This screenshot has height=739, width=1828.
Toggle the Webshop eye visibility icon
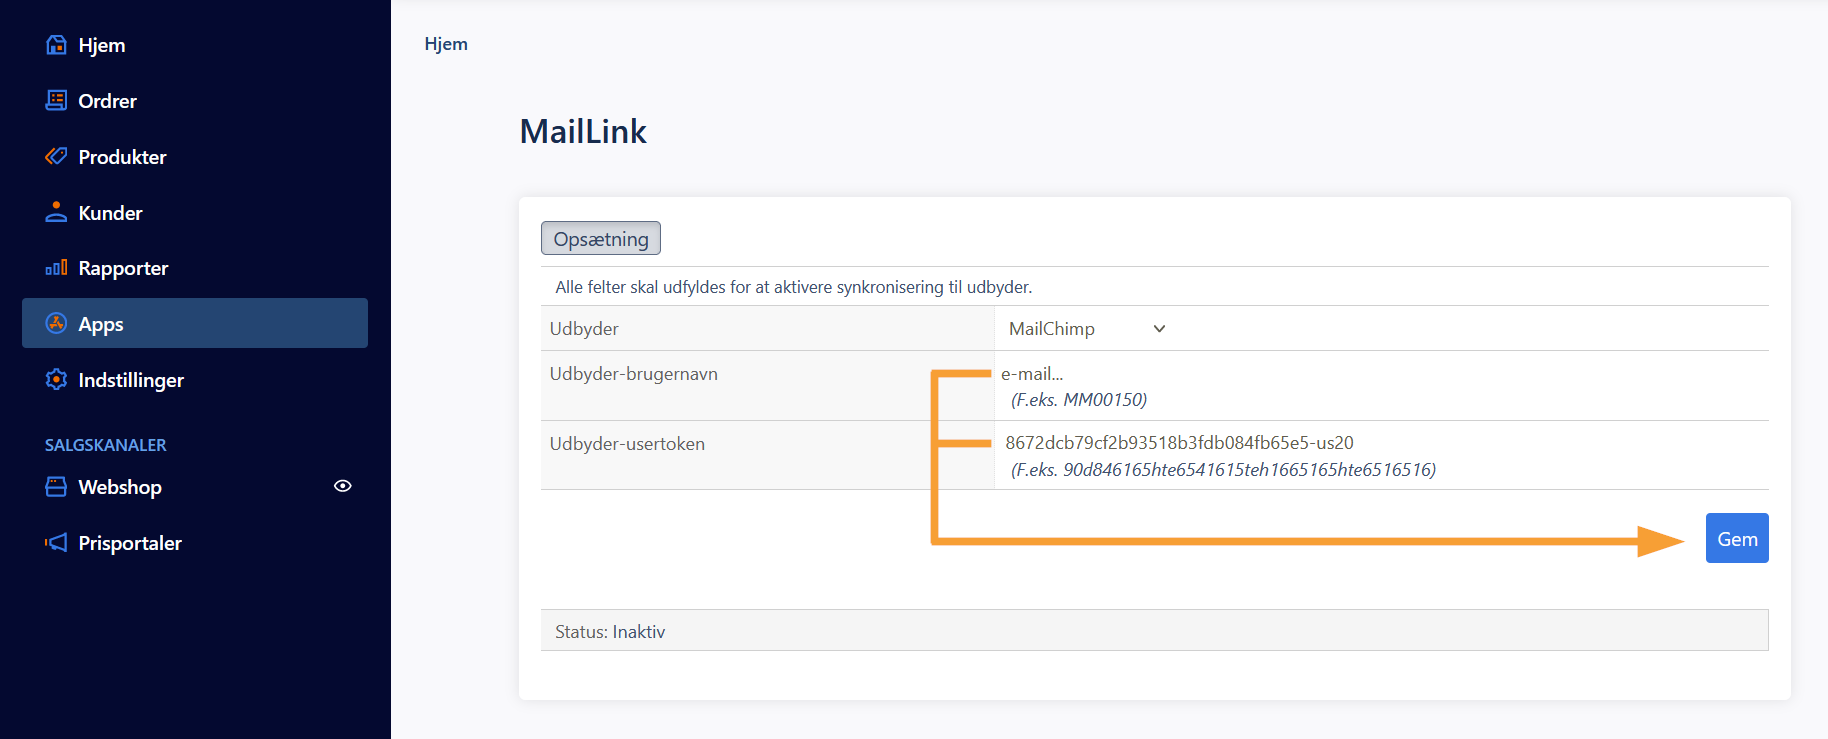pyautogui.click(x=342, y=486)
